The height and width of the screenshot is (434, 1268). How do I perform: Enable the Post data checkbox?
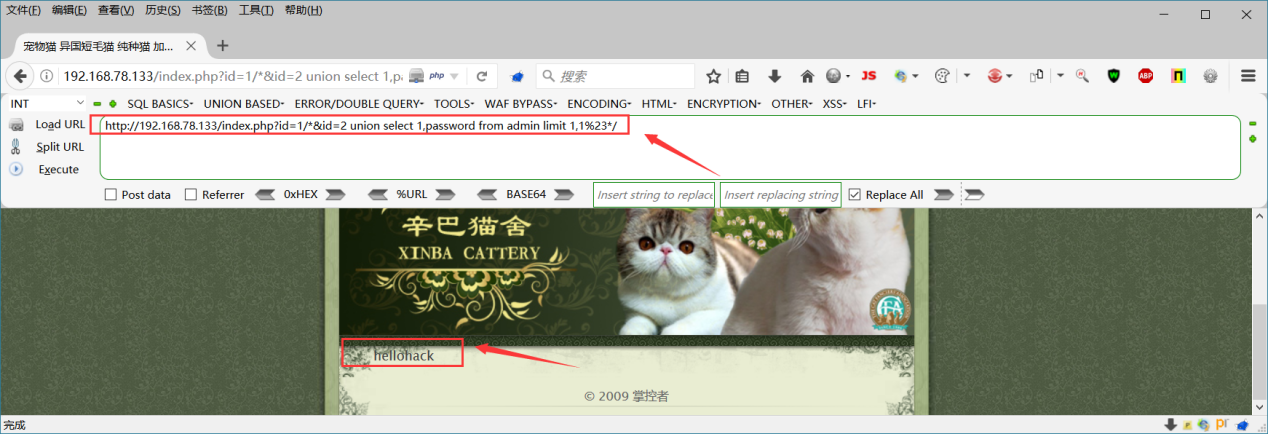(111, 195)
